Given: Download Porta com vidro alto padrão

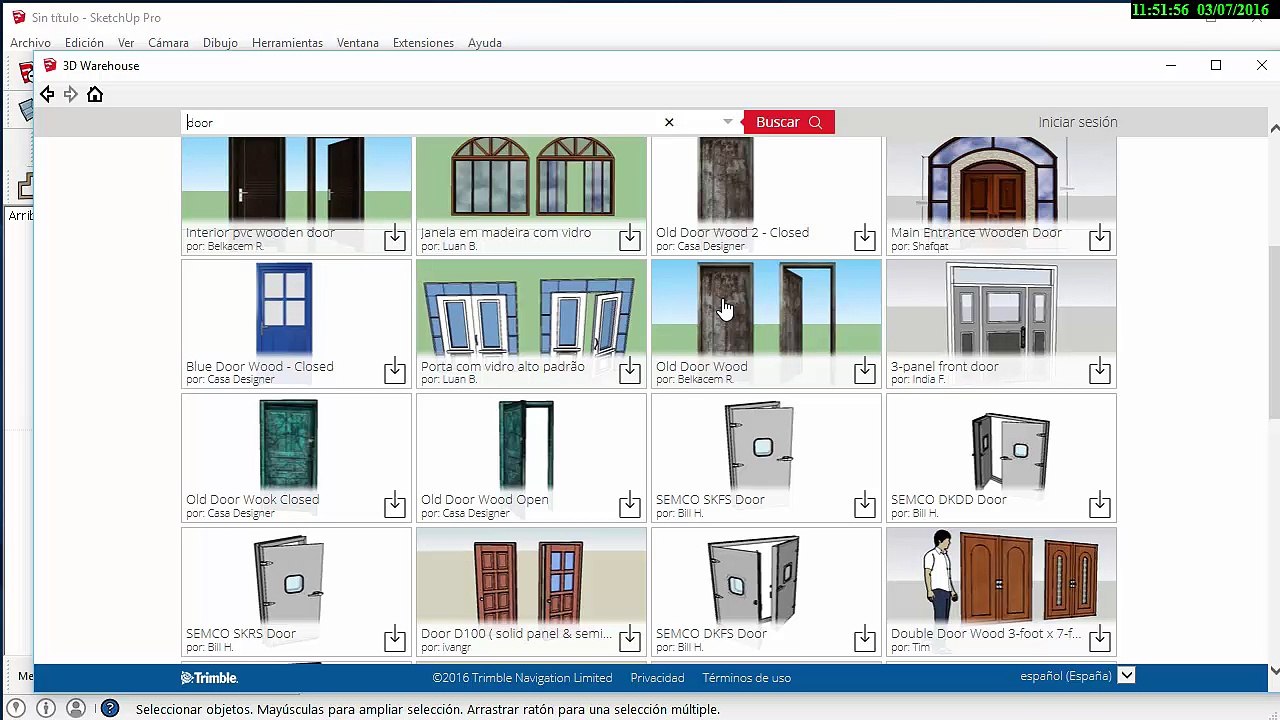Looking at the screenshot, I should point(630,371).
